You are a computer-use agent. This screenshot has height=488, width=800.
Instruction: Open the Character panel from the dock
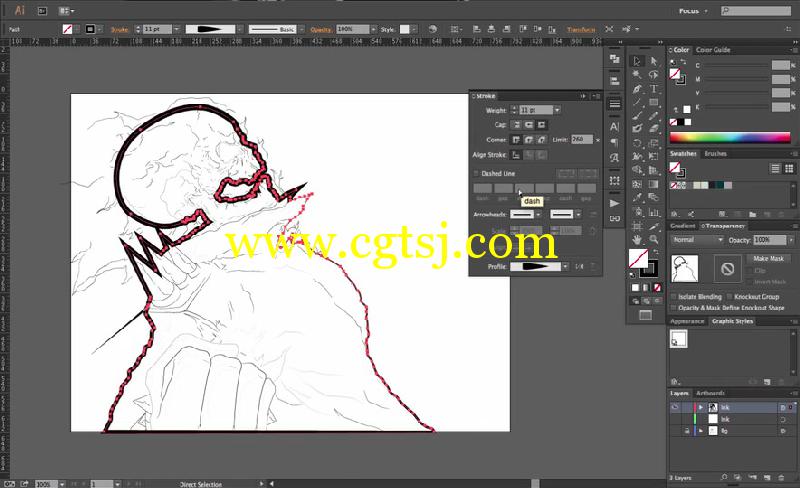614,127
